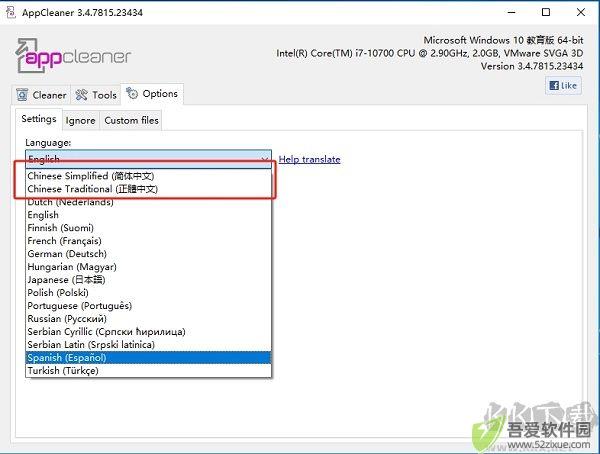Switch to the Options tab
The width and height of the screenshot is (600, 454).
pyautogui.click(x=152, y=94)
